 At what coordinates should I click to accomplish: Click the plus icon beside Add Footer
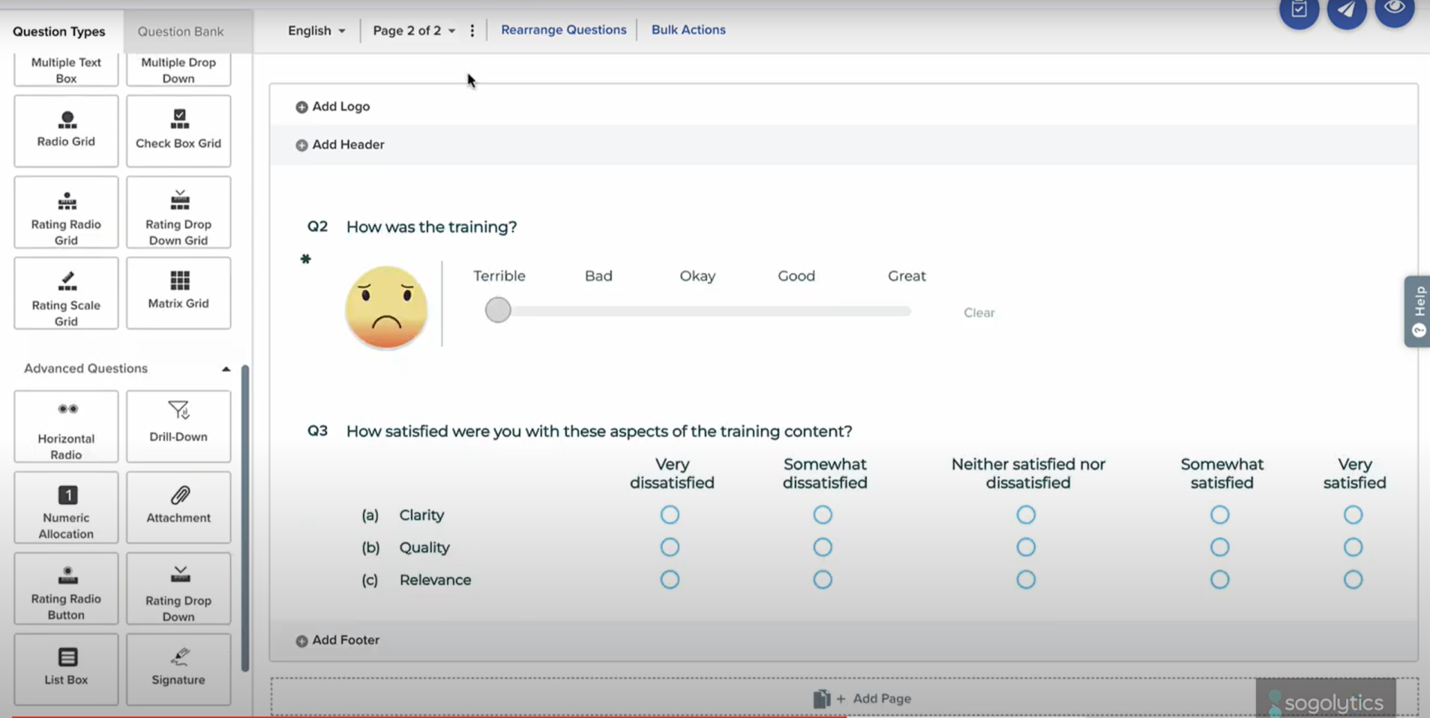pyautogui.click(x=301, y=641)
